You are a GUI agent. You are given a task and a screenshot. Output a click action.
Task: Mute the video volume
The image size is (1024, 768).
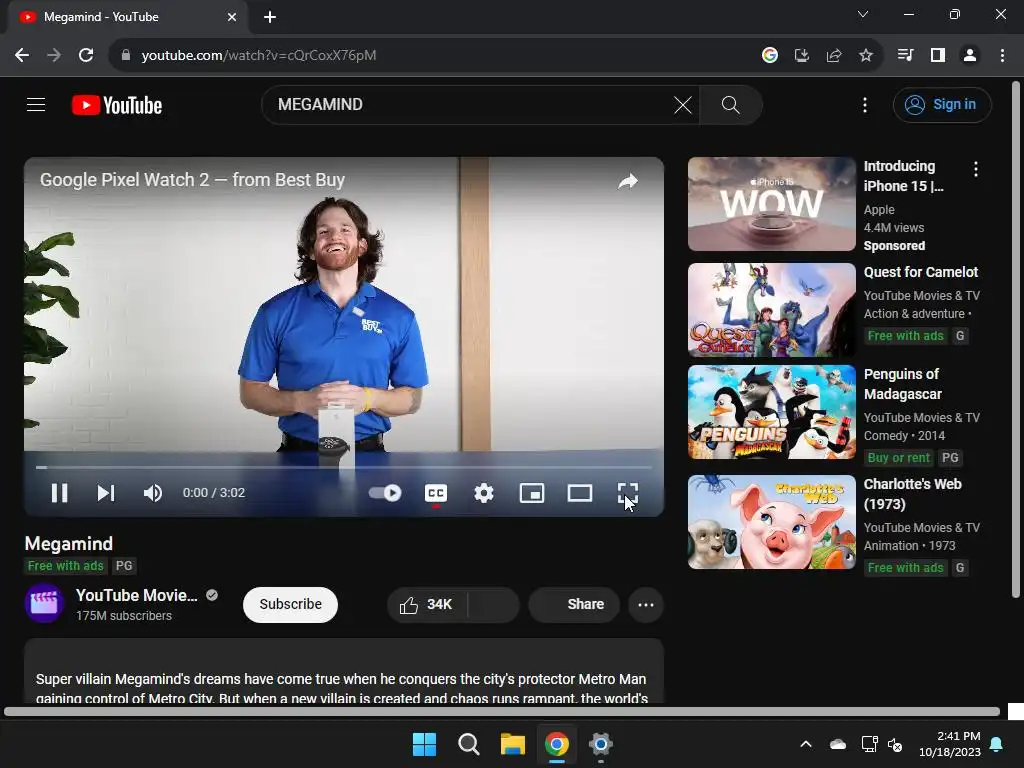coord(152,493)
